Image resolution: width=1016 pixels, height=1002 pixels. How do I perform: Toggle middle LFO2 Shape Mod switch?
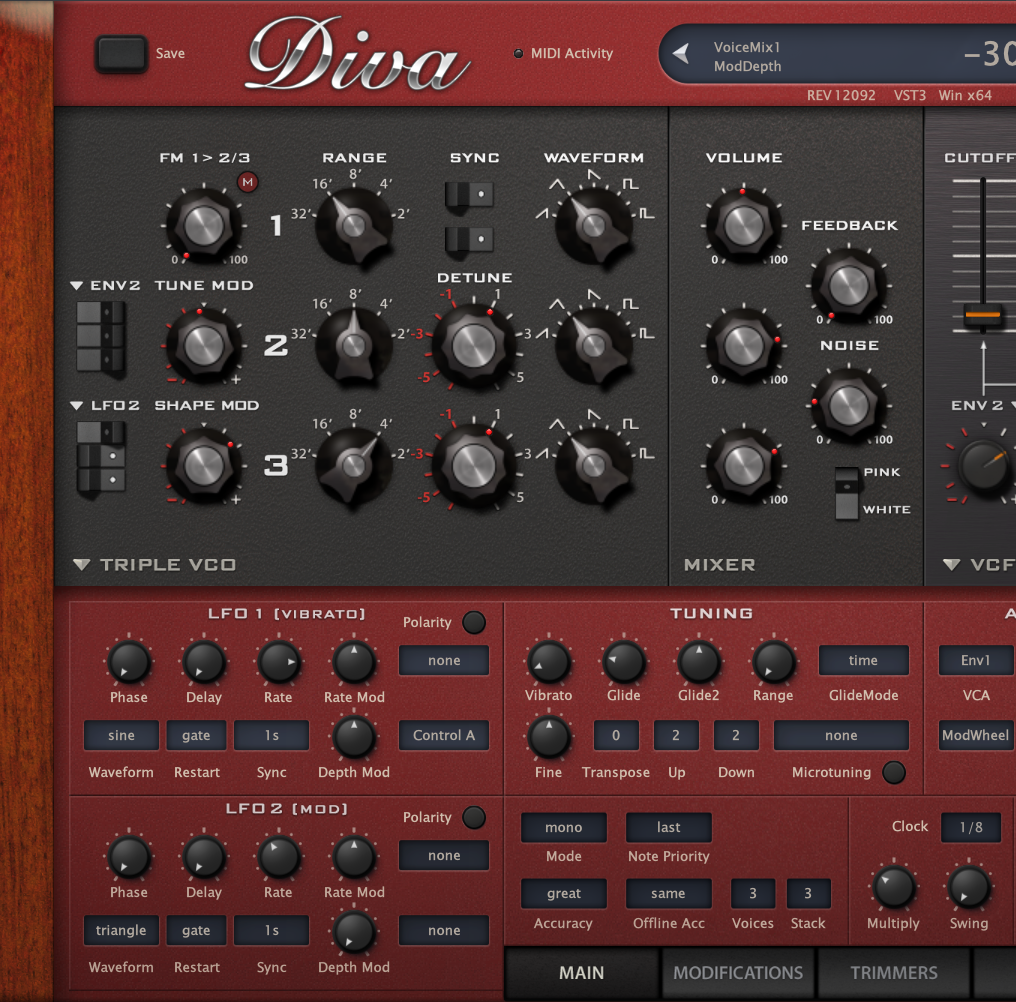click(x=100, y=456)
